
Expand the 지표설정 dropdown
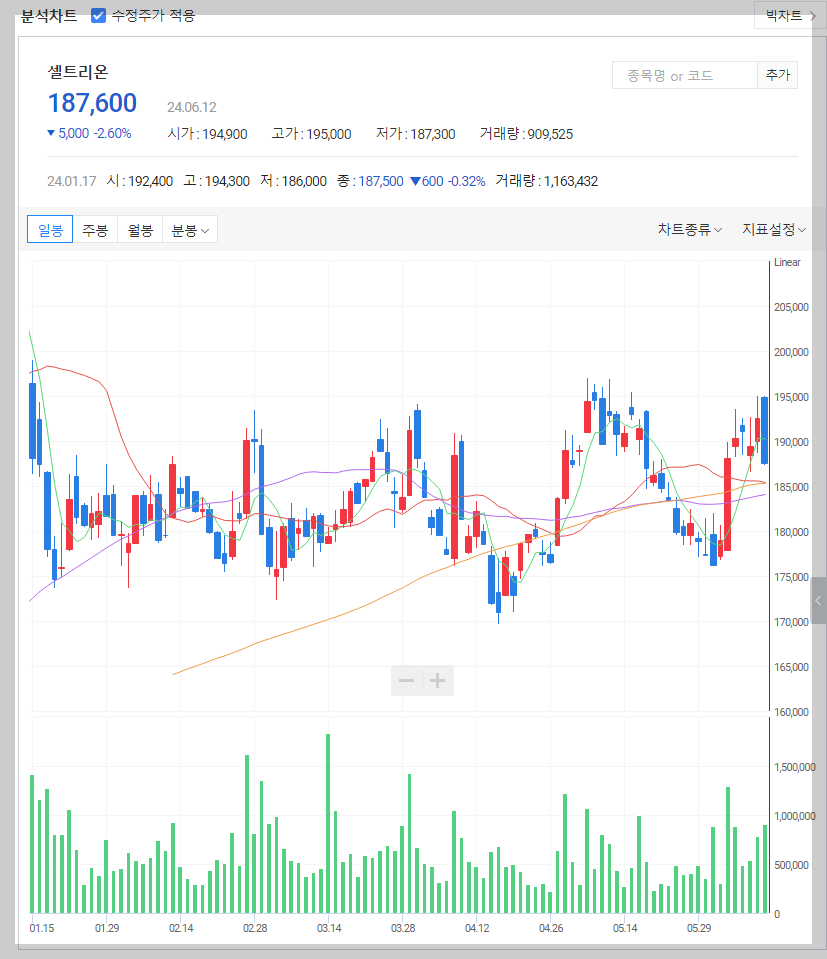tap(774, 229)
